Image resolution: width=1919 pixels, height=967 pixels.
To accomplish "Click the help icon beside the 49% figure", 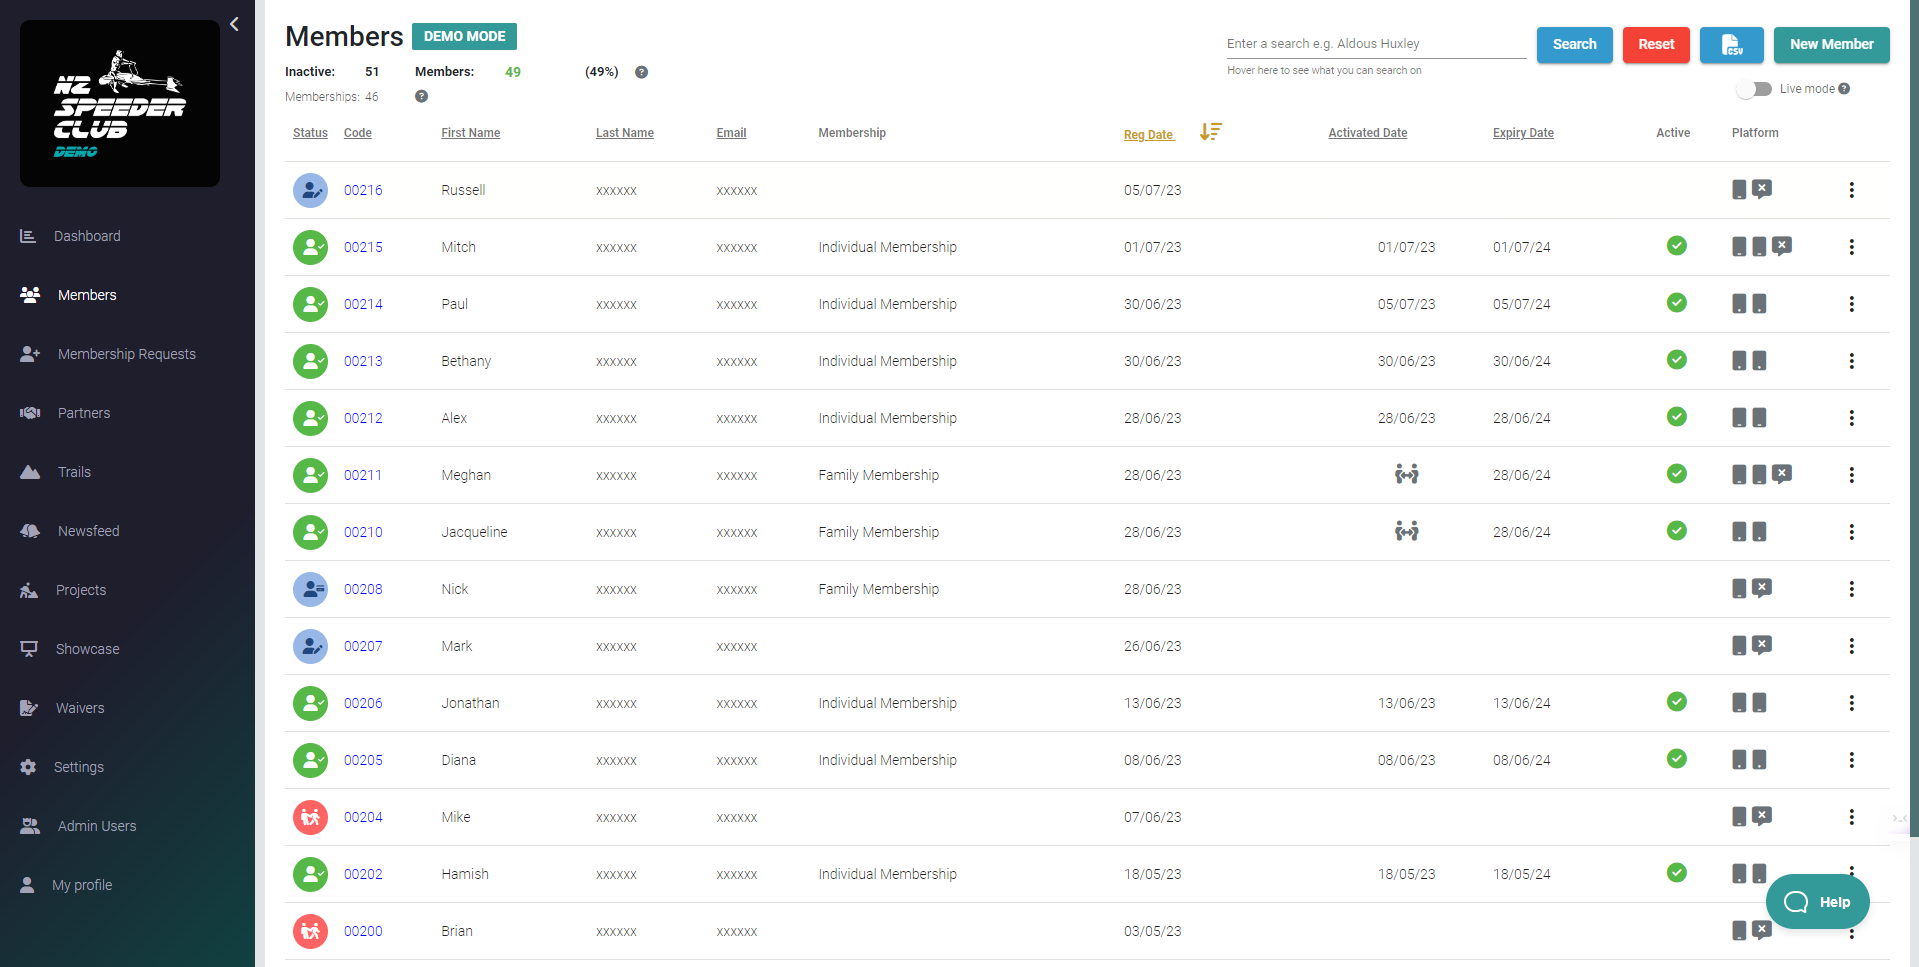I will tap(641, 72).
